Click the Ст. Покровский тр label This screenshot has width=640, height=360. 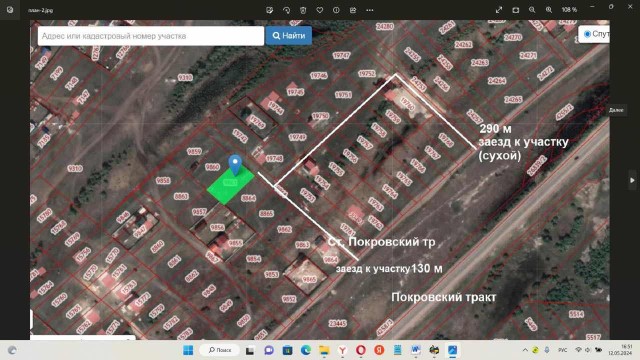(382, 242)
